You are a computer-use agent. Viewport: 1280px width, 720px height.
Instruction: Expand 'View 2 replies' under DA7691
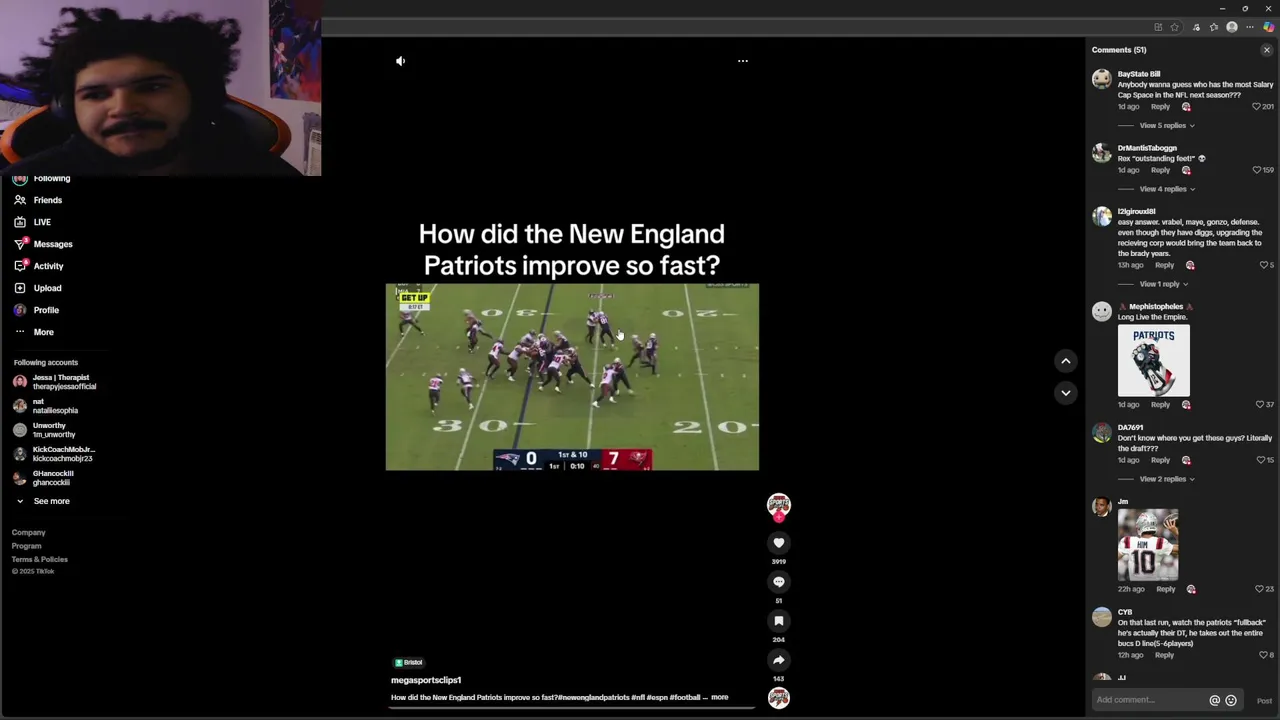[x=1166, y=479]
